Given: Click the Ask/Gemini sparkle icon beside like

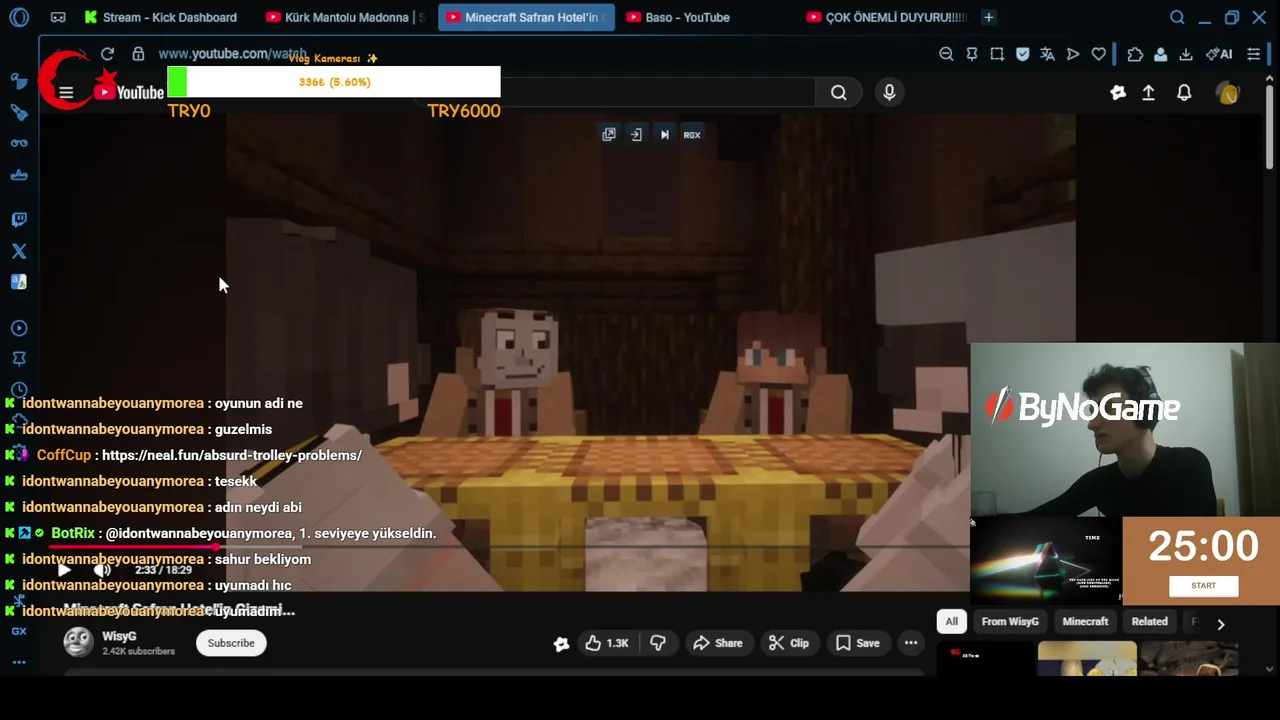Looking at the screenshot, I should tap(561, 644).
